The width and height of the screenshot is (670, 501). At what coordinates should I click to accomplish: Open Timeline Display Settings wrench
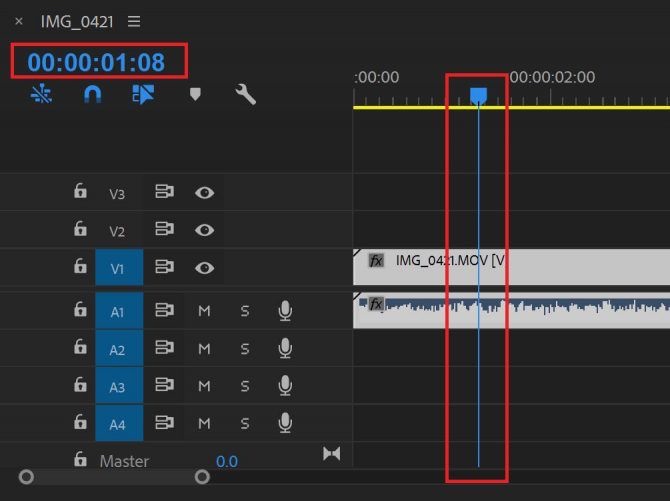pos(246,94)
